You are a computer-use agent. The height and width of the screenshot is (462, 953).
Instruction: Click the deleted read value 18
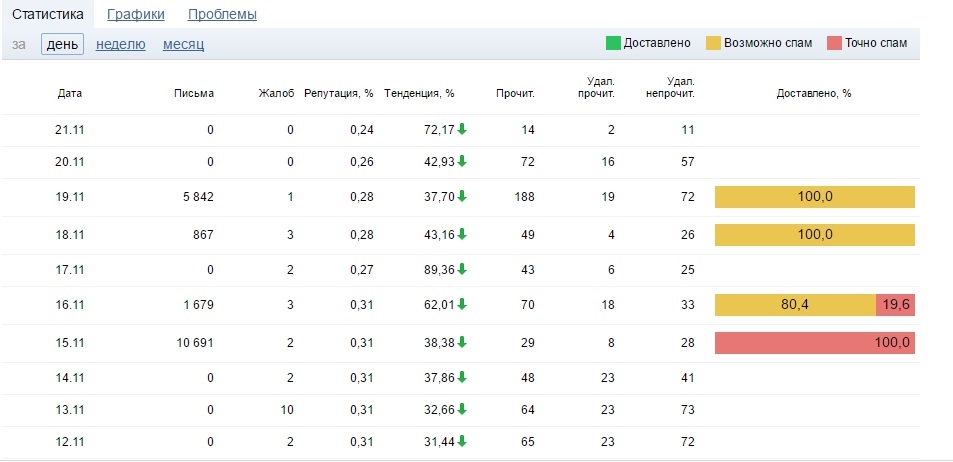pyautogui.click(x=608, y=305)
